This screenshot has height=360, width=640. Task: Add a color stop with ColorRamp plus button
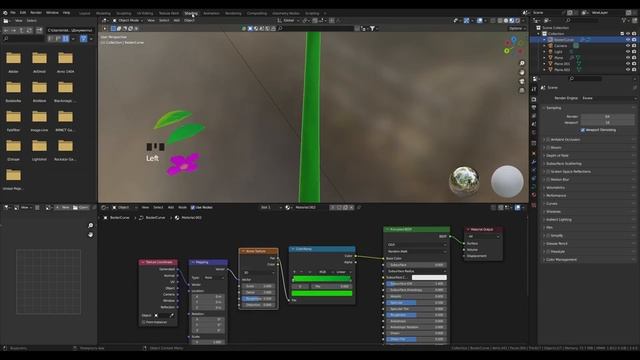295,272
